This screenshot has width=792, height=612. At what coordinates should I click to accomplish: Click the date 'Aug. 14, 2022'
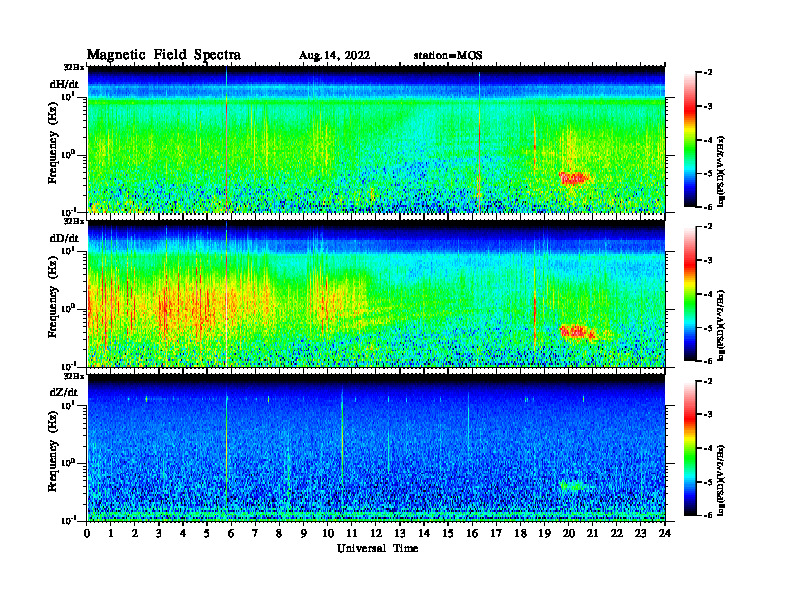[334, 56]
